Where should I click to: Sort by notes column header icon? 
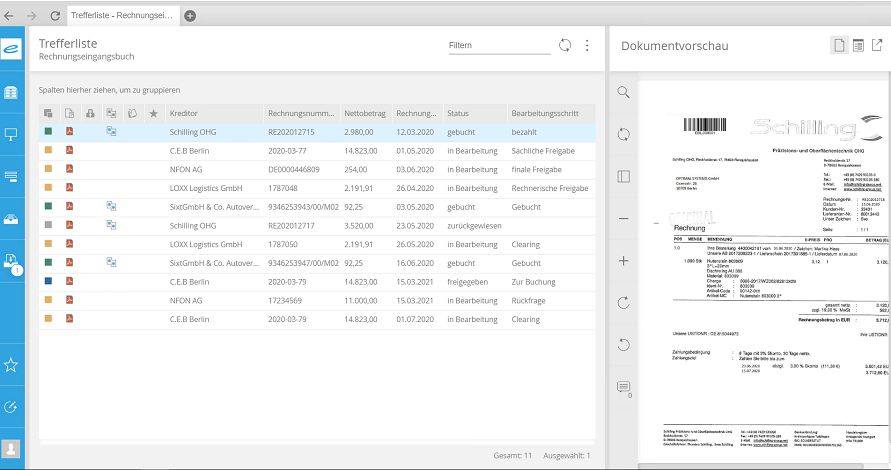[132, 114]
